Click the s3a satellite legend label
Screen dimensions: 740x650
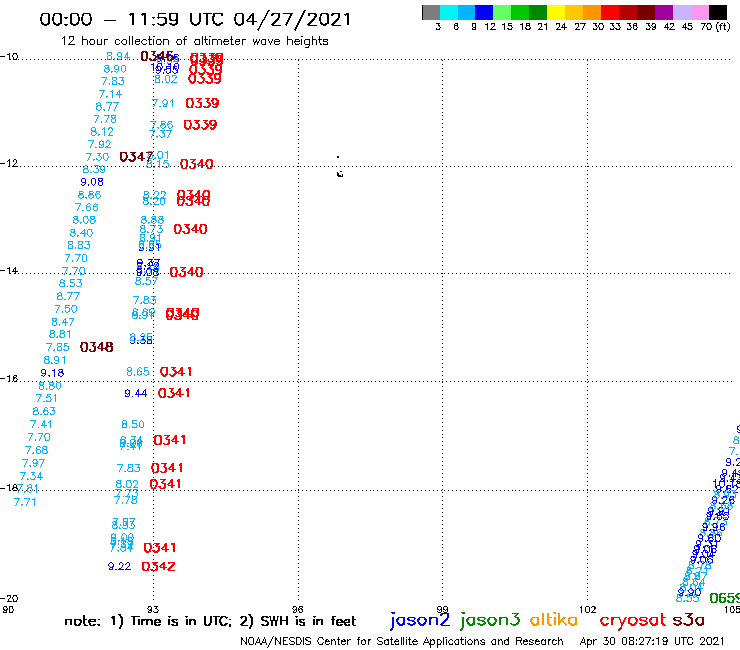[x=688, y=620]
